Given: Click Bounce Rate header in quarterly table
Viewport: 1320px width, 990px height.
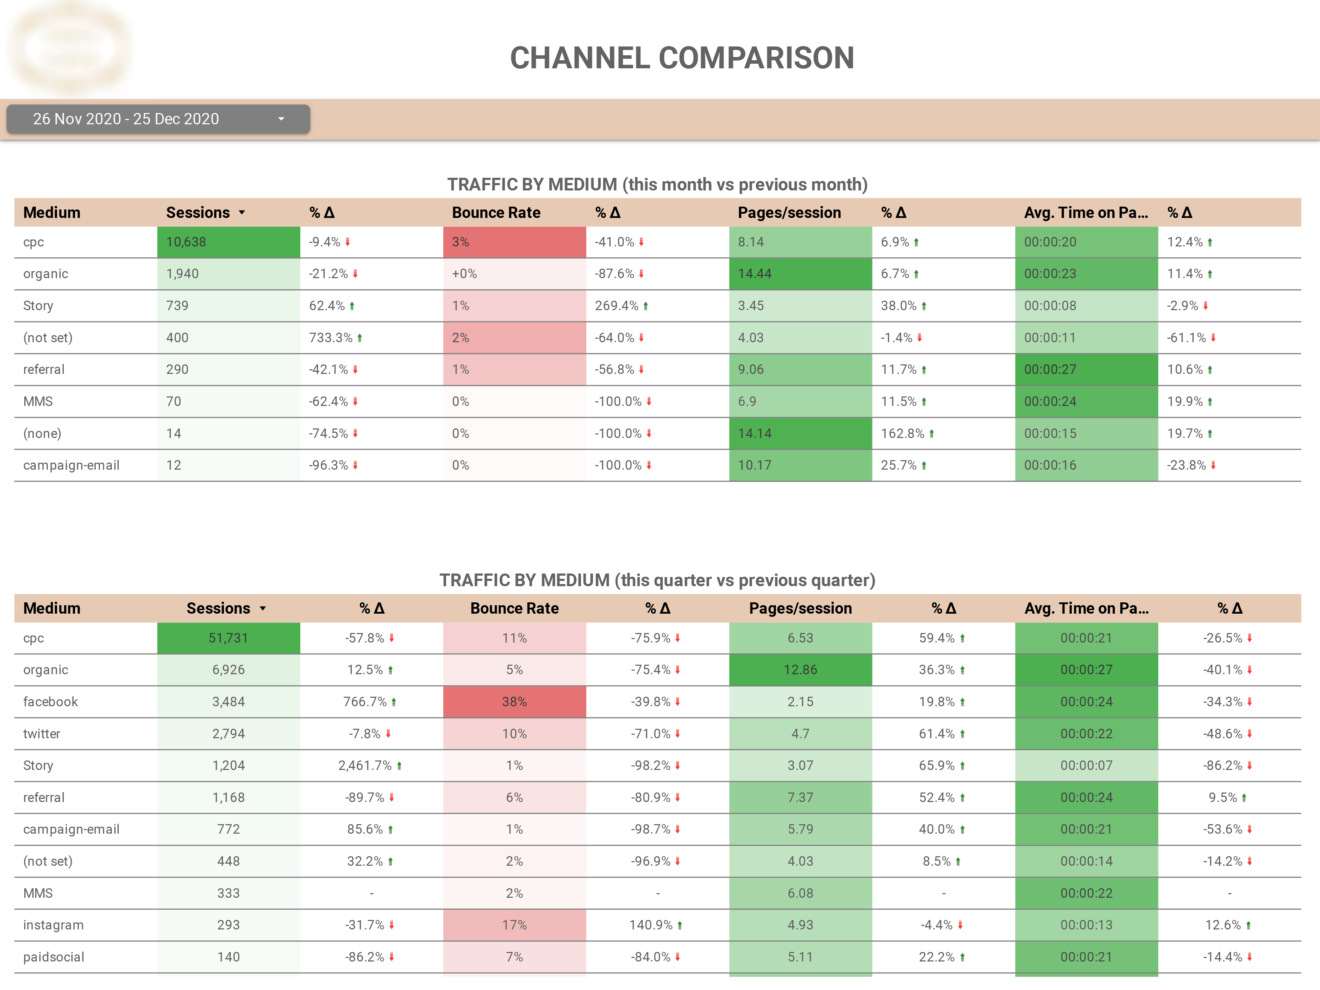Looking at the screenshot, I should point(514,608).
